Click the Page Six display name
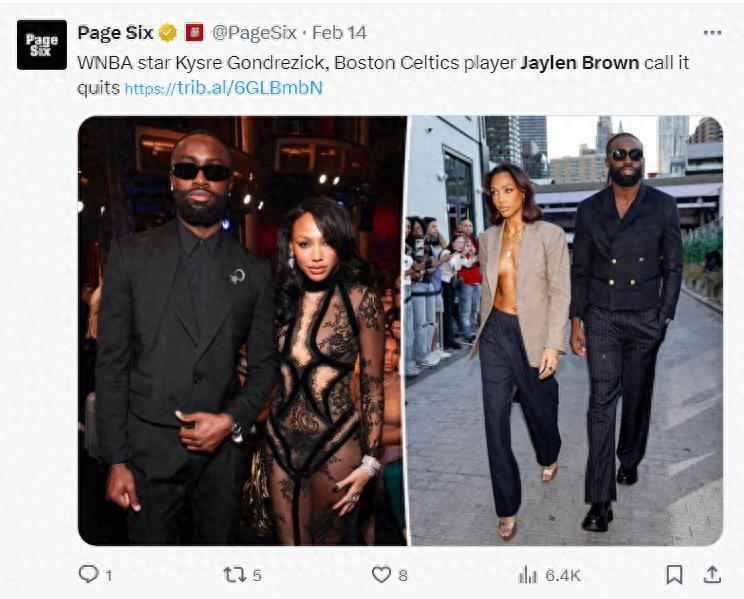This screenshot has width=744, height=599. [x=115, y=33]
